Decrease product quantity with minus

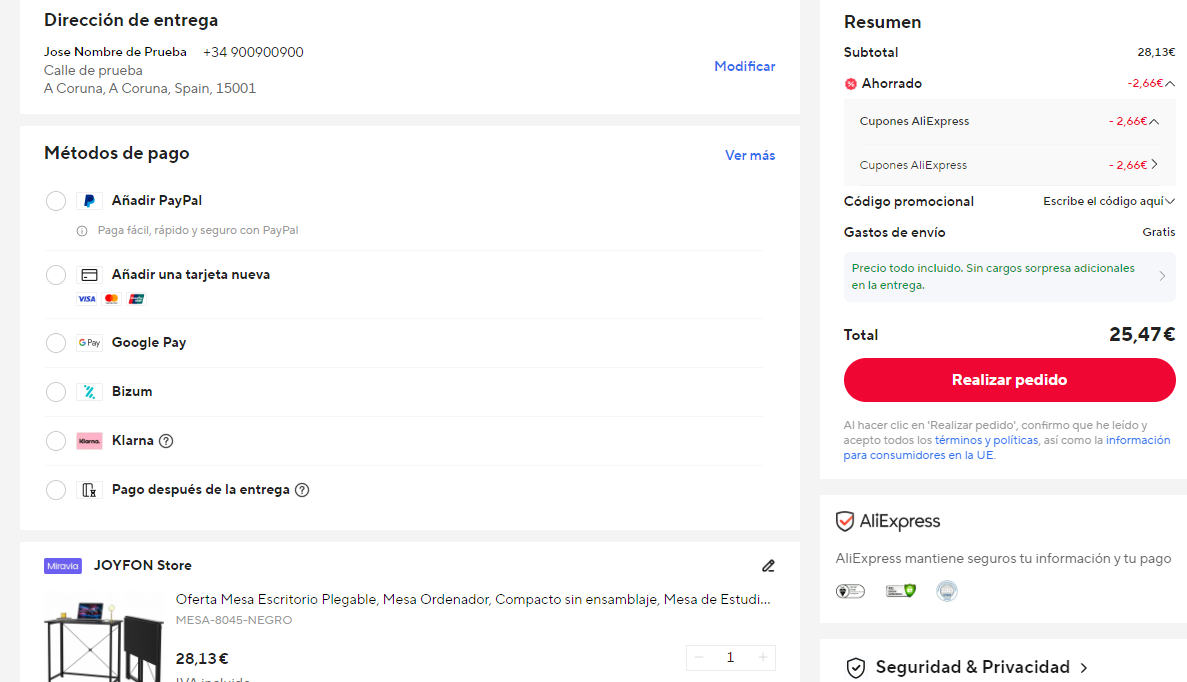[x=699, y=657]
